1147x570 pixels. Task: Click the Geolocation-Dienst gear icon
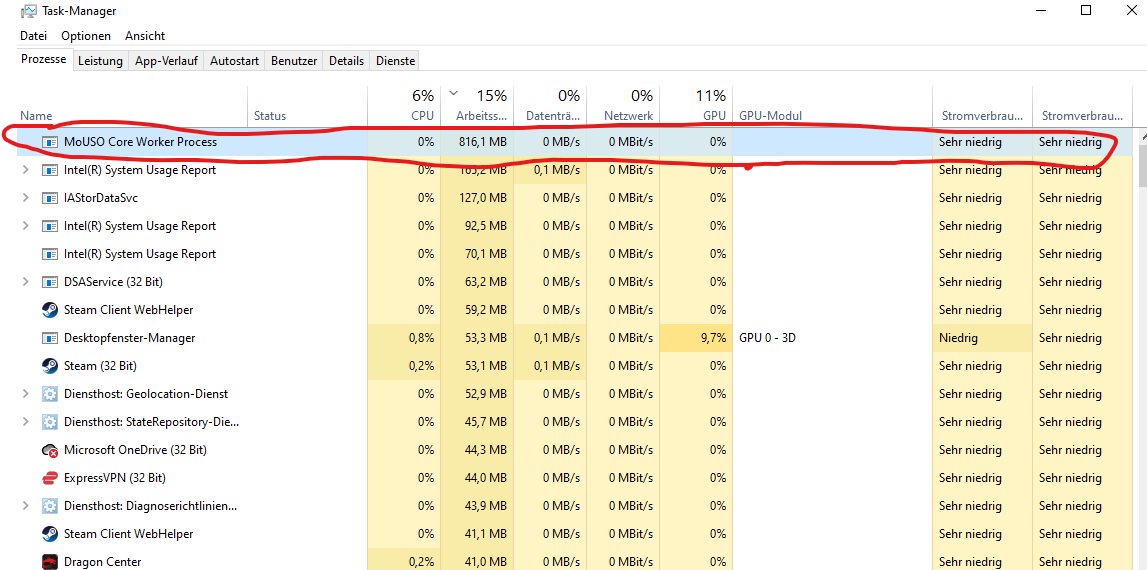[50, 394]
